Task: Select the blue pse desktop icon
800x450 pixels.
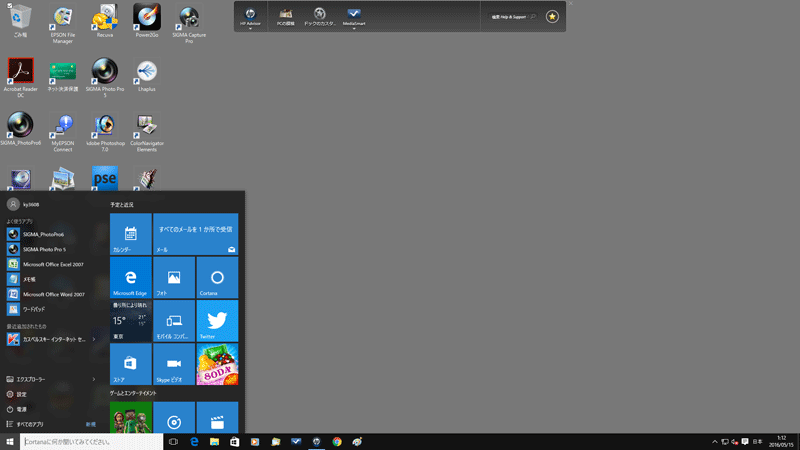Action: pos(105,179)
